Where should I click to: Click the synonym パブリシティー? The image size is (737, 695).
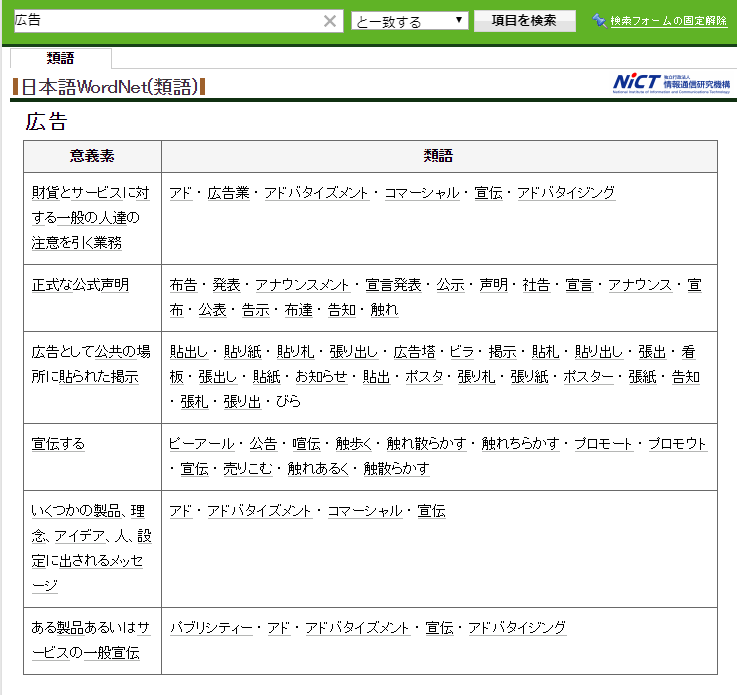pyautogui.click(x=211, y=627)
